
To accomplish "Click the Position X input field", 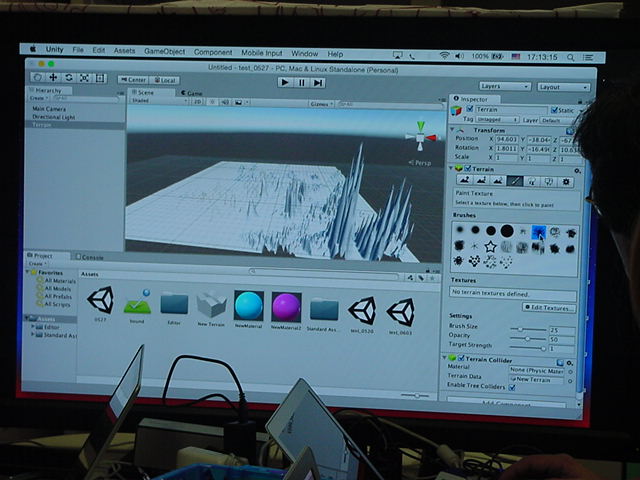I will 507,140.
